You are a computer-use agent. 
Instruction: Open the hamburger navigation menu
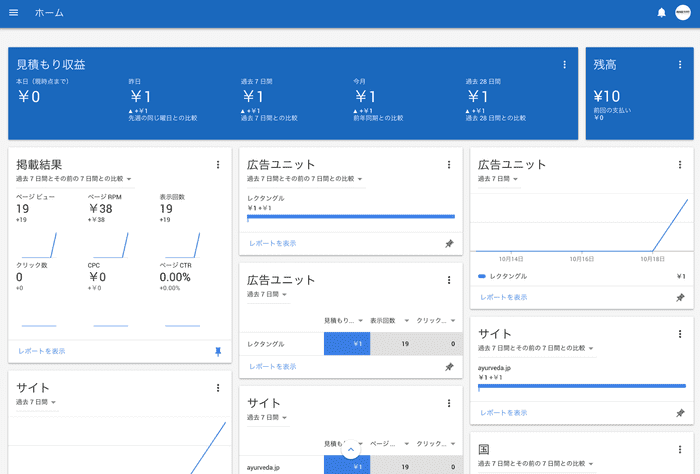point(13,12)
